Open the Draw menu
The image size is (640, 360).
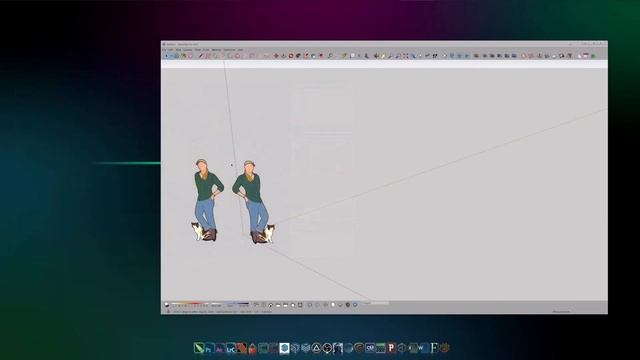pyautogui.click(x=198, y=50)
